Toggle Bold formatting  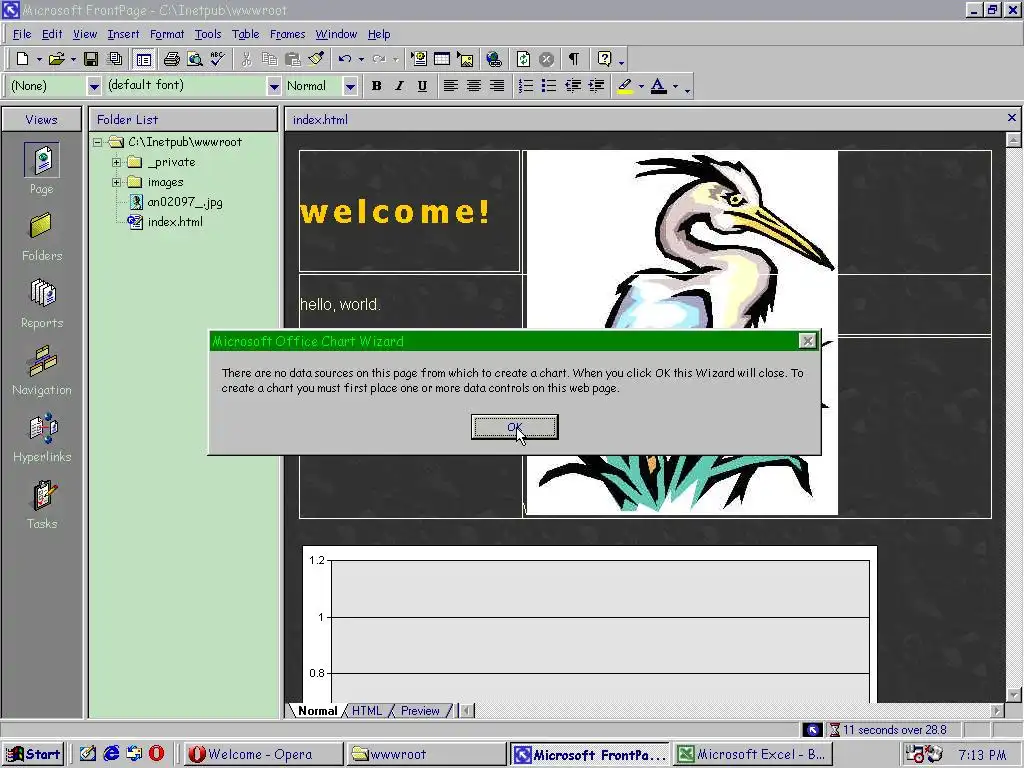coord(377,86)
